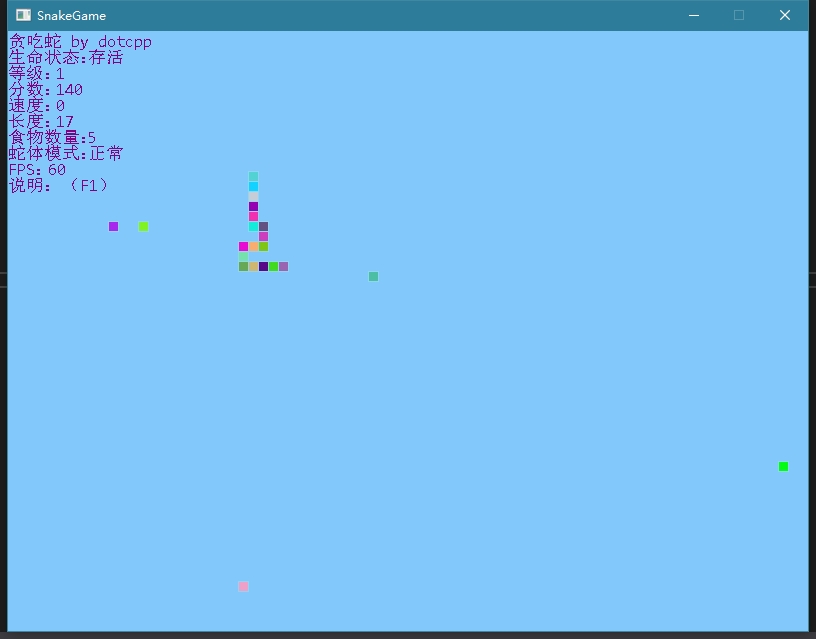
Task: Click the '贪吃蛇 by dotcpp' heading text
Action: pyautogui.click(x=80, y=42)
